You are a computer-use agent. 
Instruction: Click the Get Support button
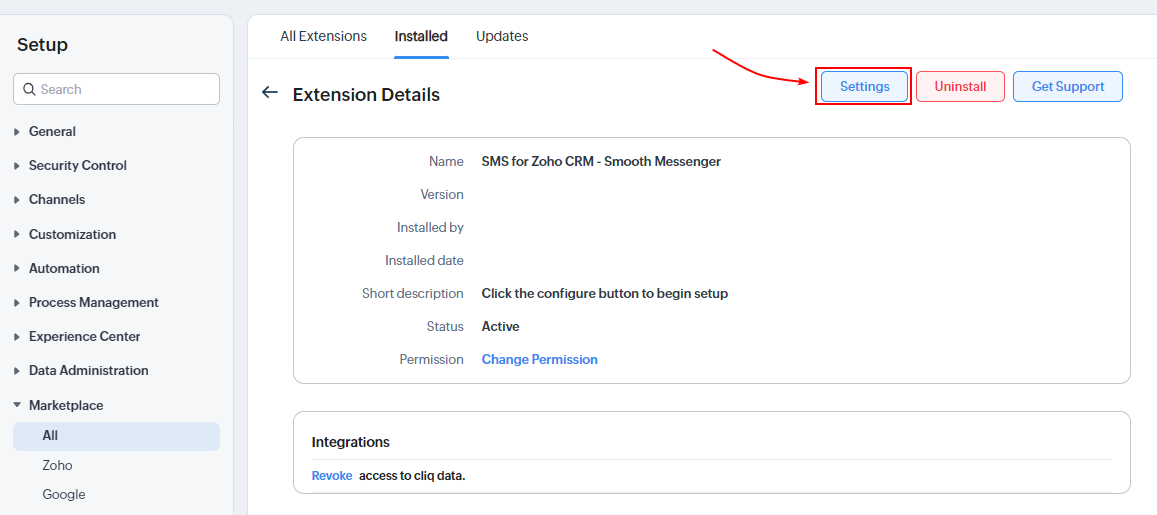pos(1068,86)
